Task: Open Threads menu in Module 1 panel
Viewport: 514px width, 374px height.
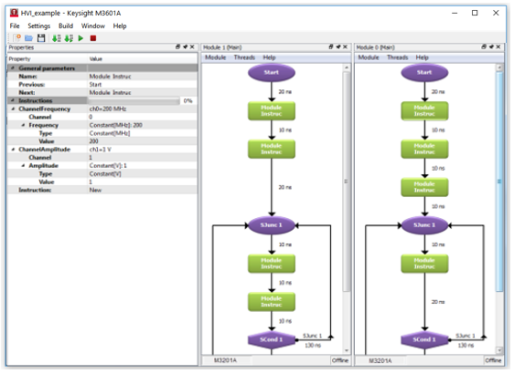Action: [244, 57]
